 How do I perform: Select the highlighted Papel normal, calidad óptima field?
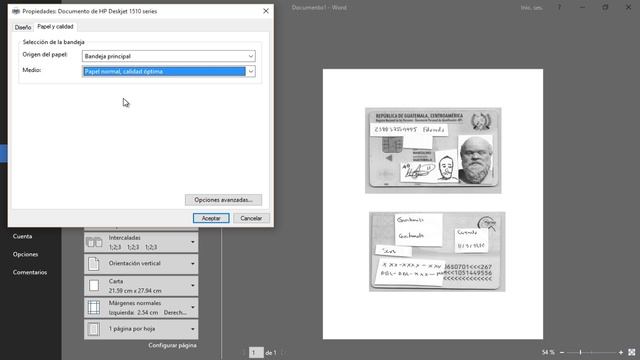164,71
